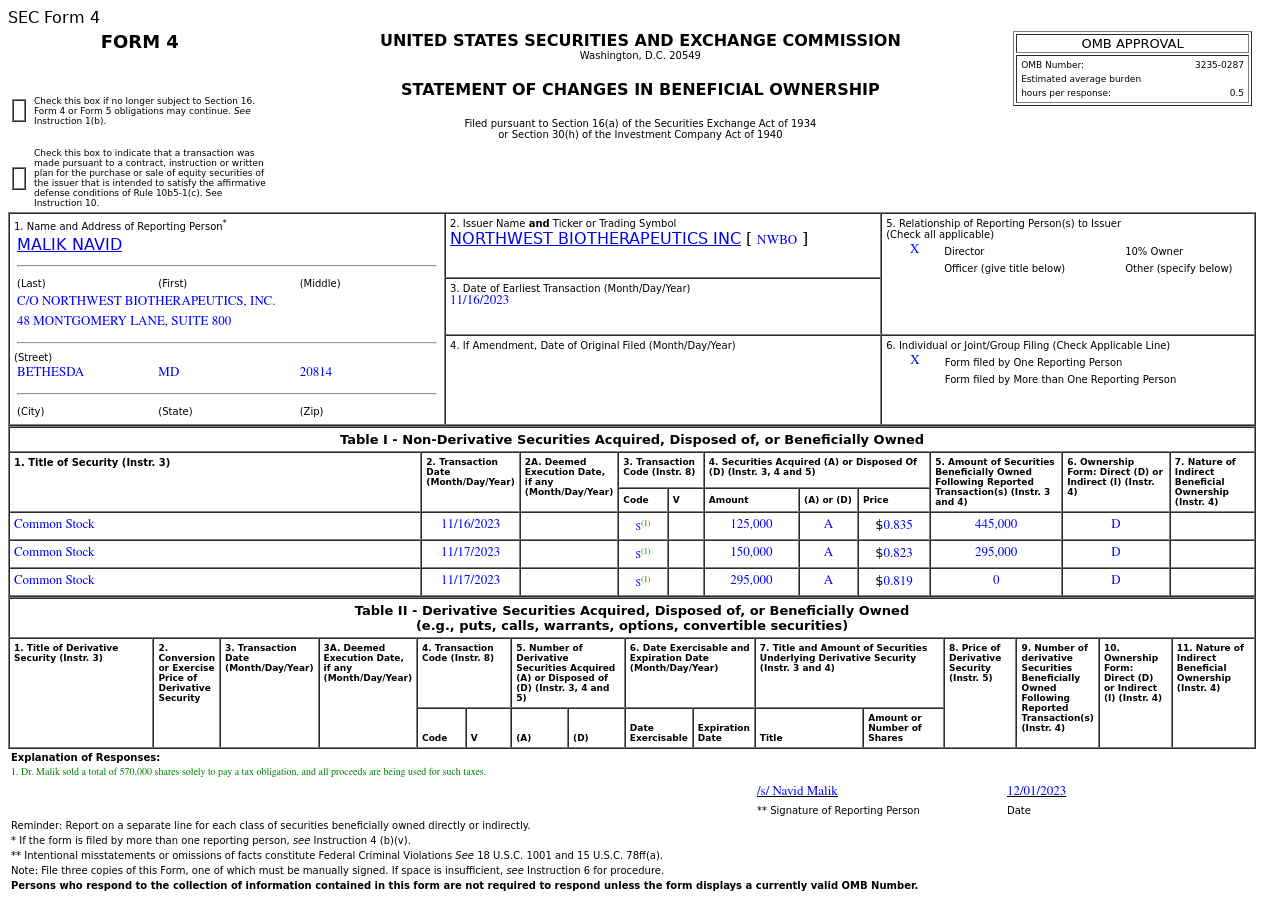
Task: Click the address line C/O NORTHWEST BIOTHERAPEUTICS, INC.
Action: (146, 301)
